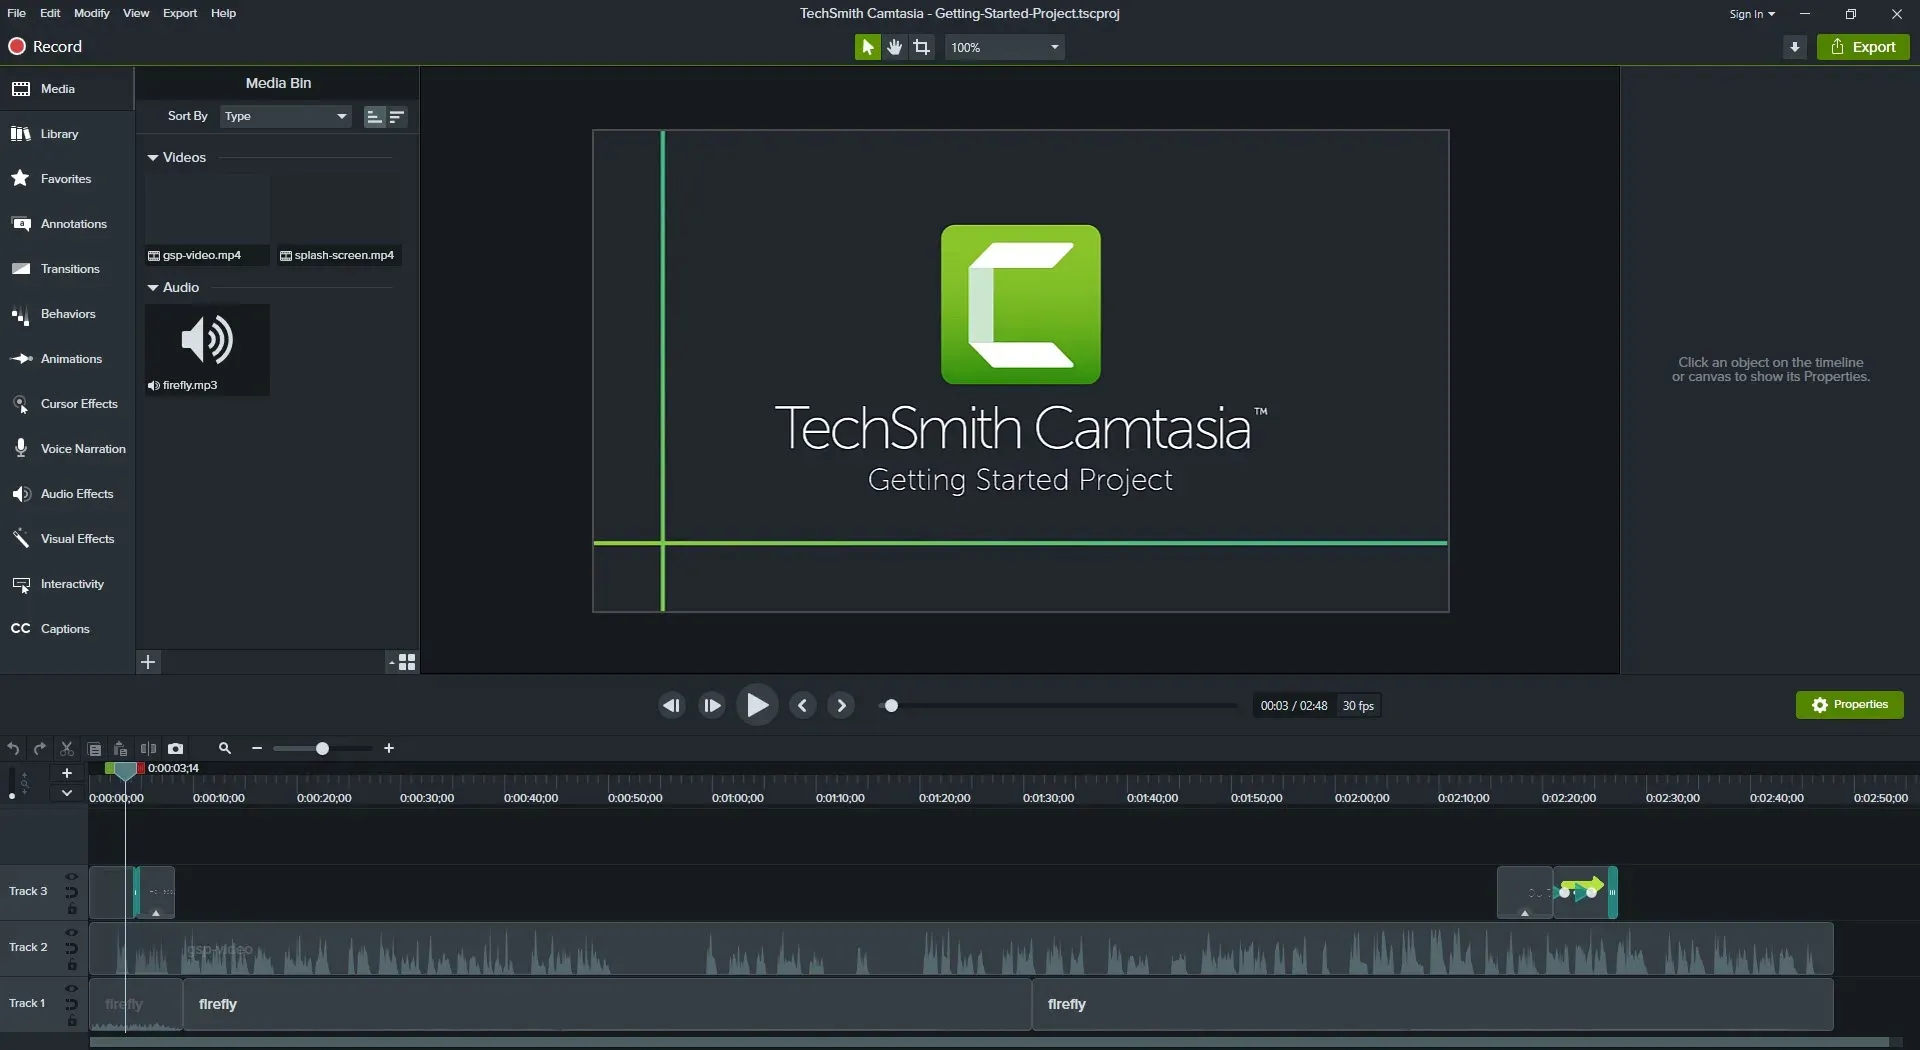Add a new track with plus button
Viewport: 1920px width, 1050px height.
67,773
